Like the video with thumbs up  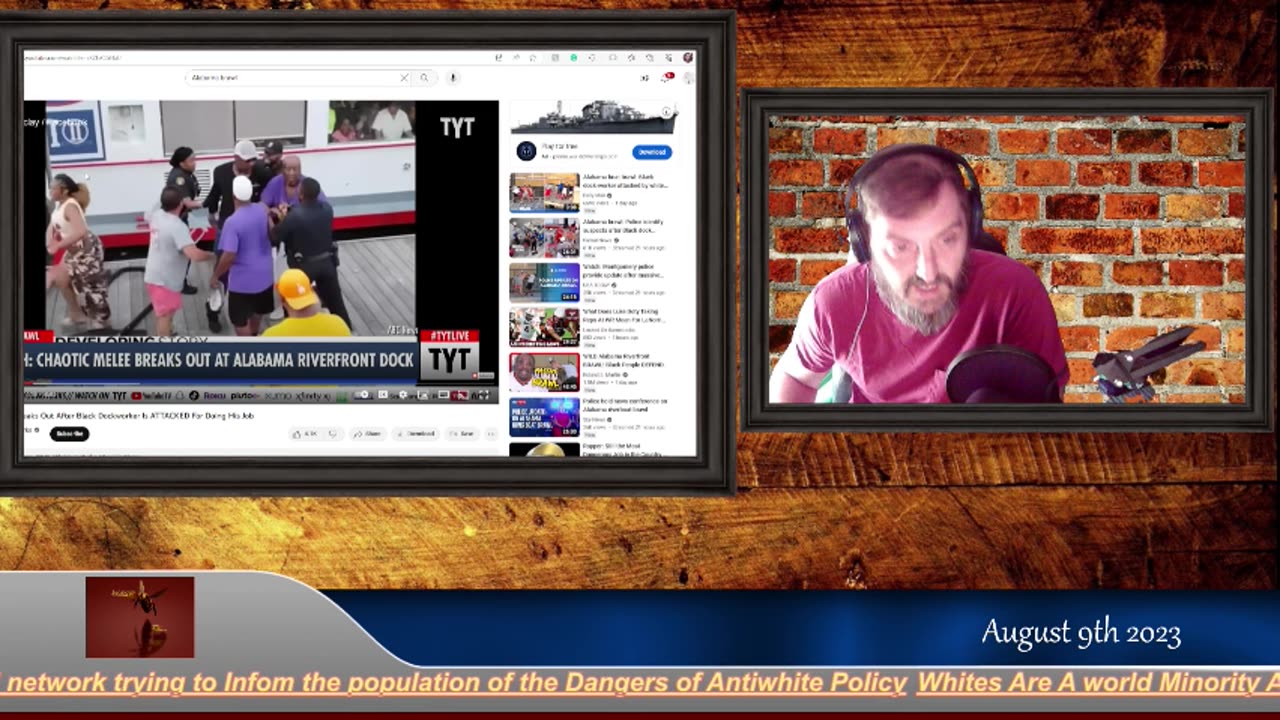(305, 434)
